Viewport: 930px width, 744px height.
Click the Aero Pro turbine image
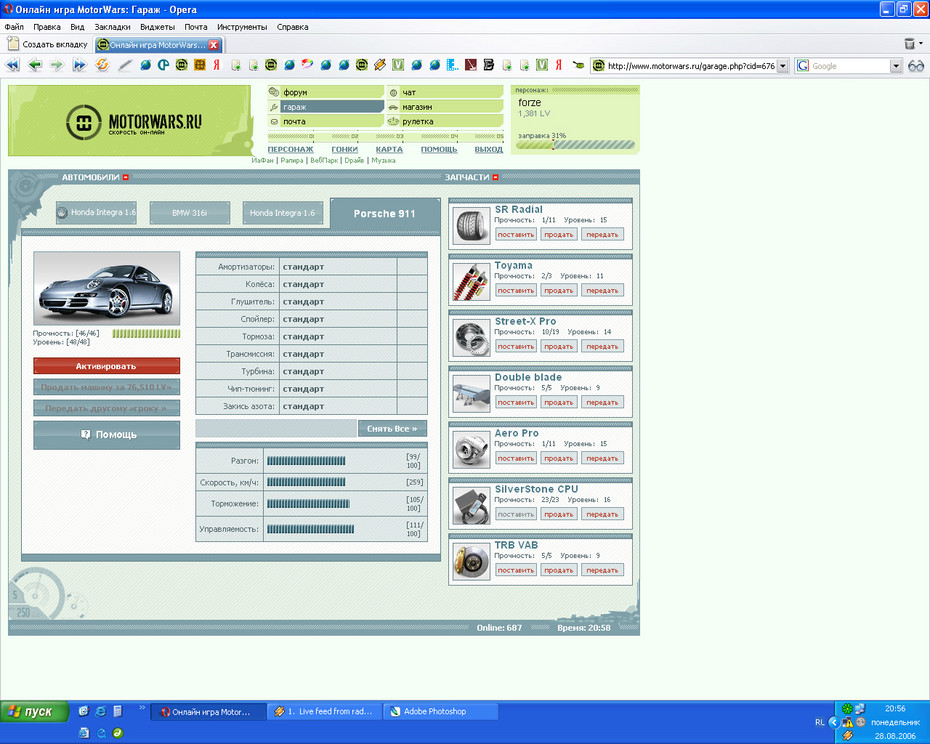(472, 450)
